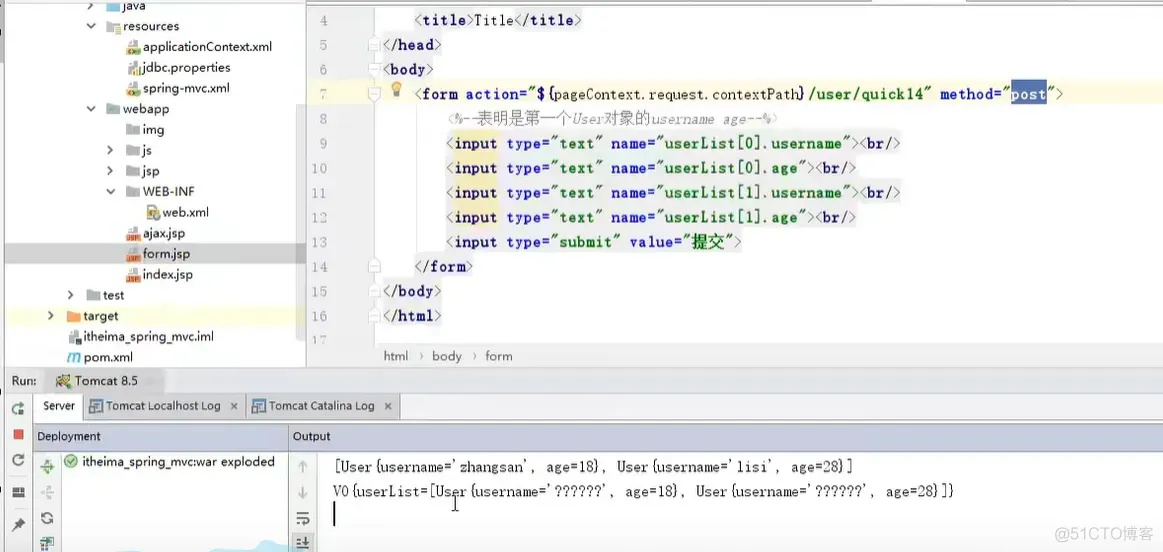Click userList[0].username in line 9
The height and width of the screenshot is (552, 1163).
pyautogui.click(x=754, y=144)
